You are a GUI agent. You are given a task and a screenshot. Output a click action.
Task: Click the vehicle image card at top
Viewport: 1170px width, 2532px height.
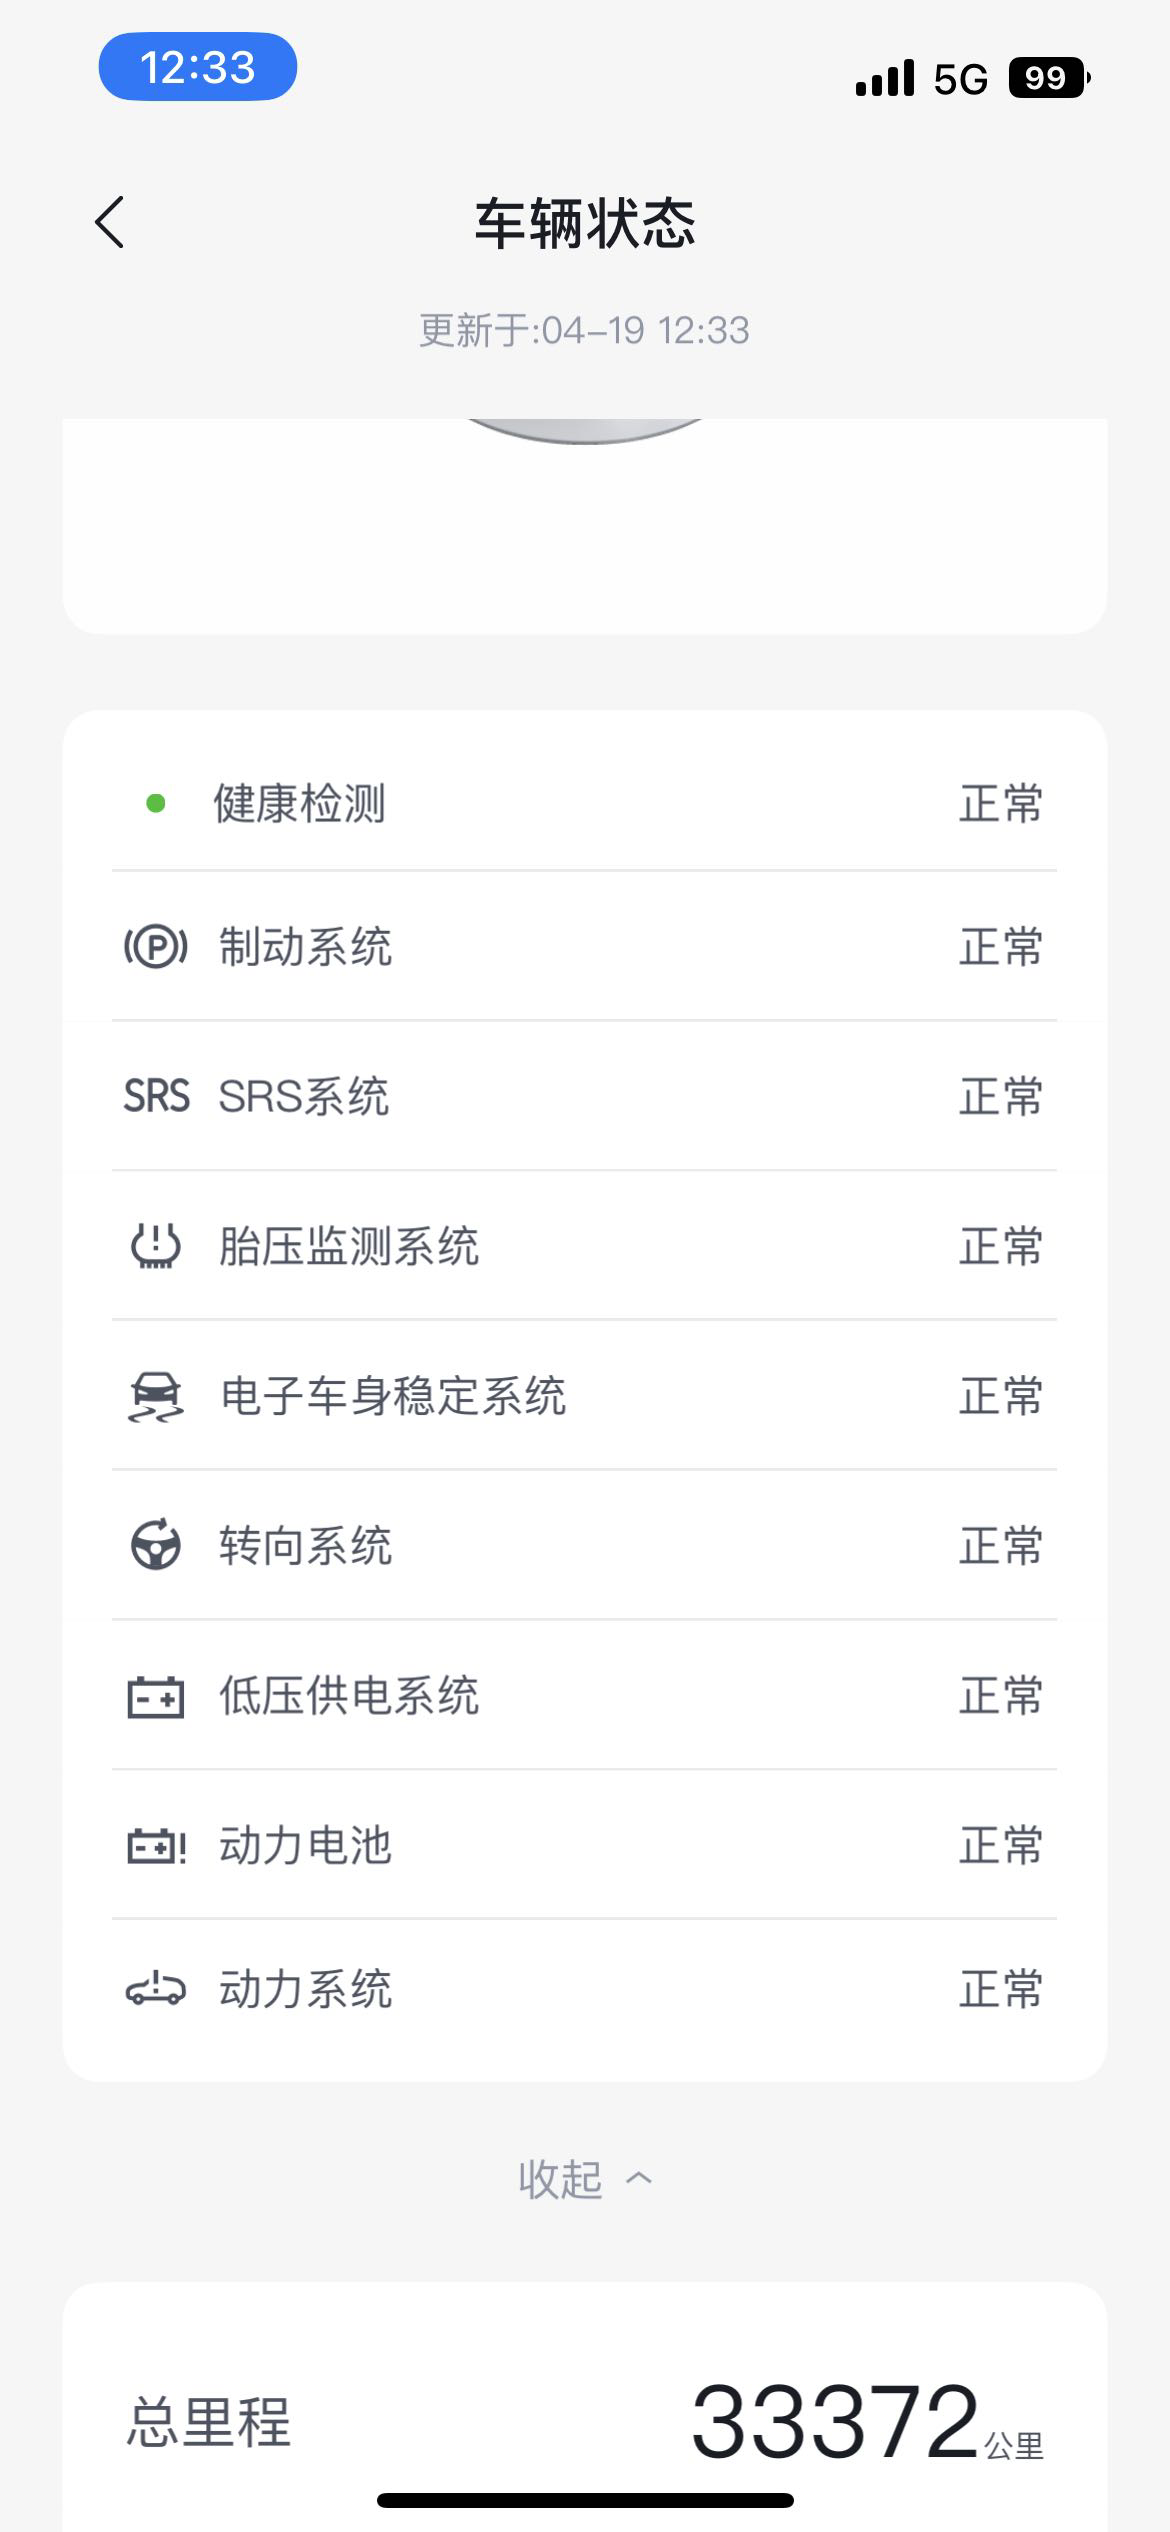[x=584, y=525]
